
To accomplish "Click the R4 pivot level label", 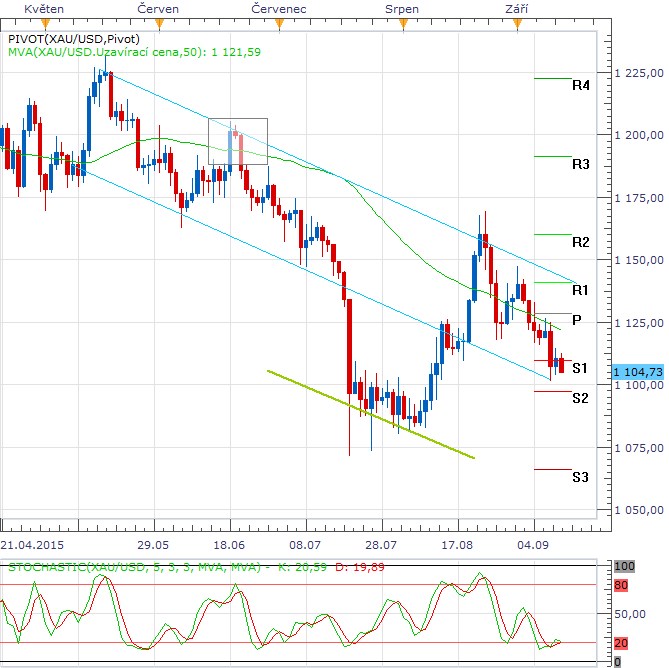I will click(580, 86).
